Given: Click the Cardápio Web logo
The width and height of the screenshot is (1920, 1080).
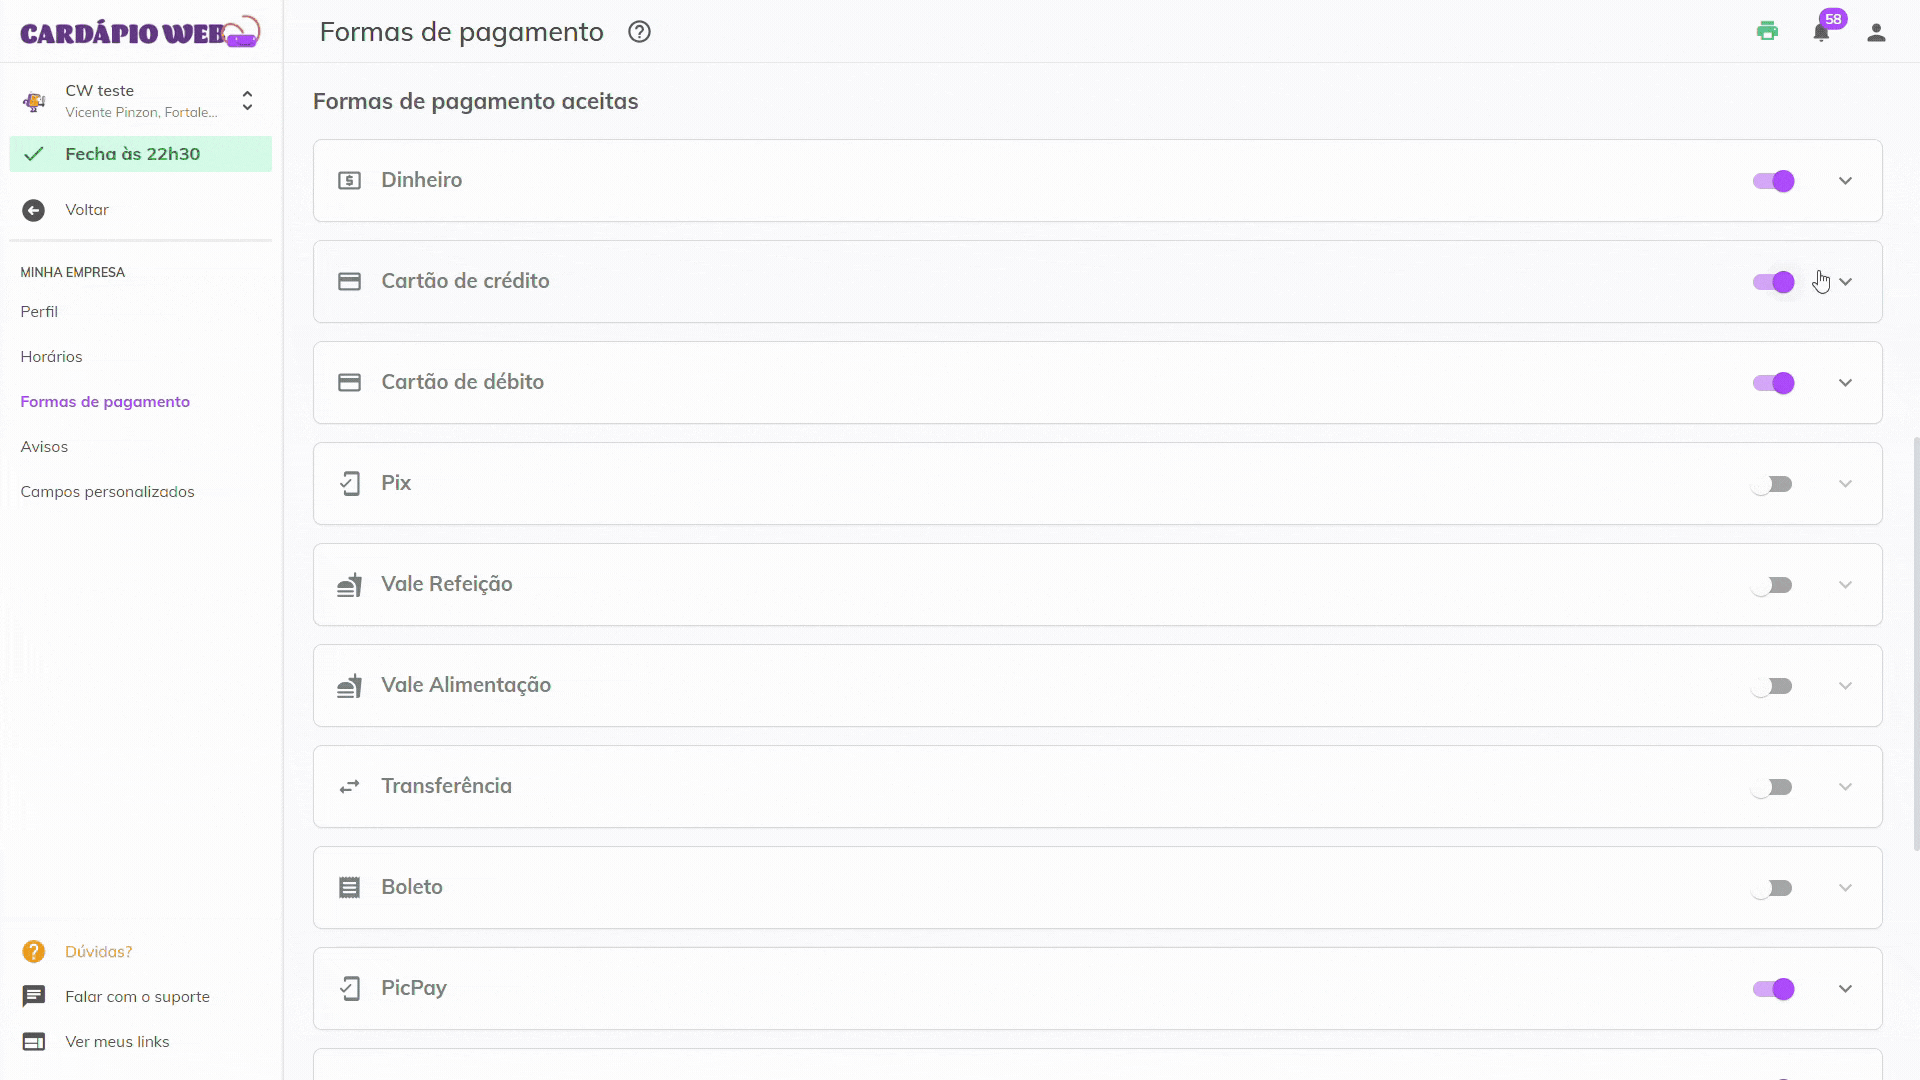Looking at the screenshot, I should [x=140, y=32].
